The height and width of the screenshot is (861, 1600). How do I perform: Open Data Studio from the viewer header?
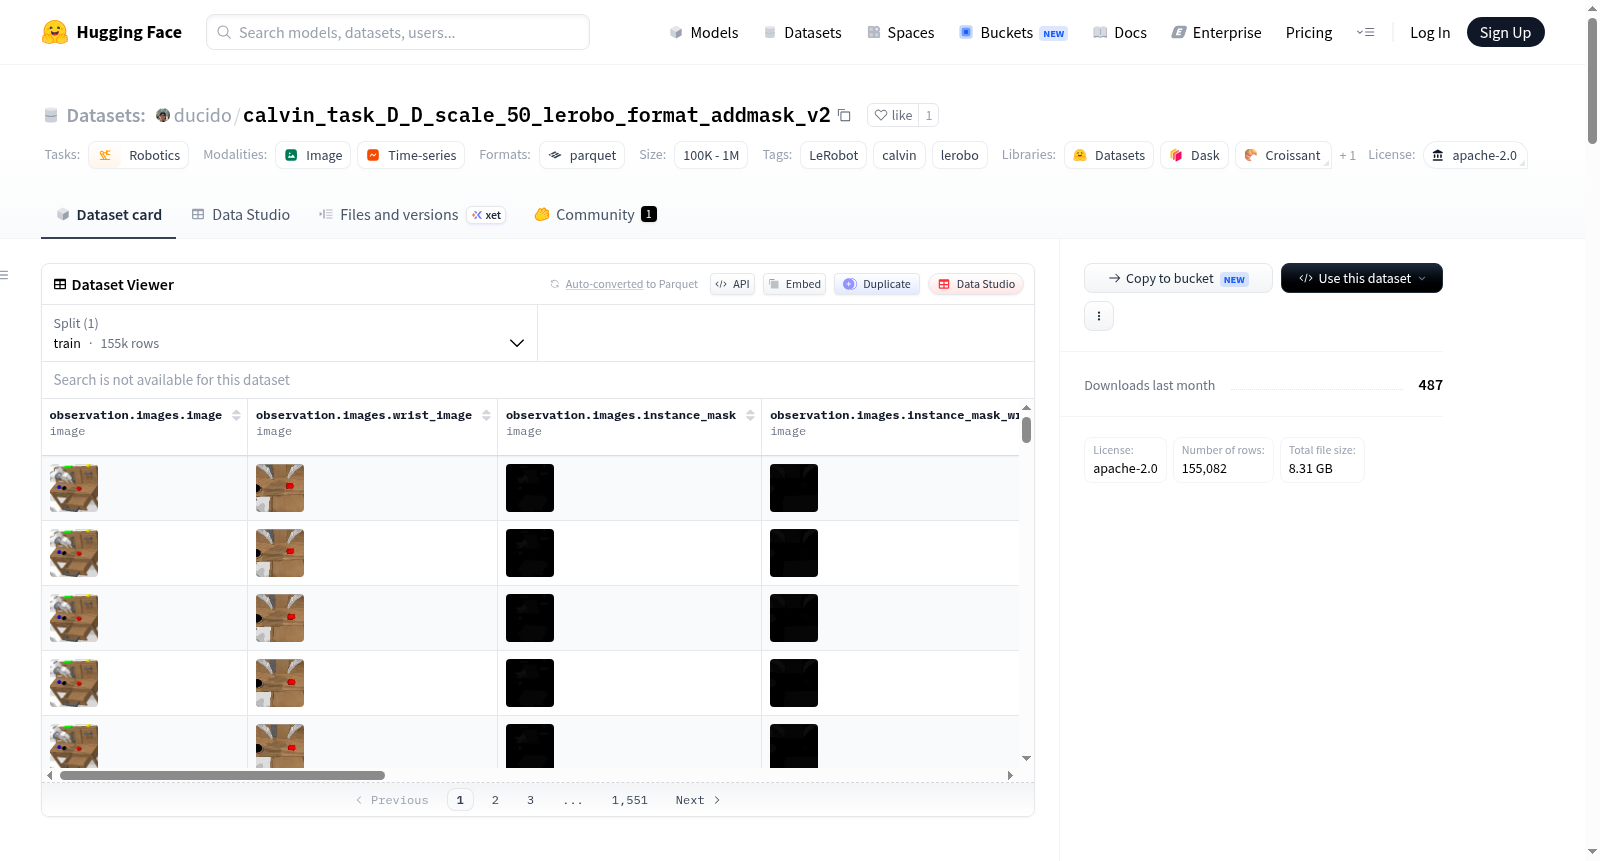click(x=976, y=284)
